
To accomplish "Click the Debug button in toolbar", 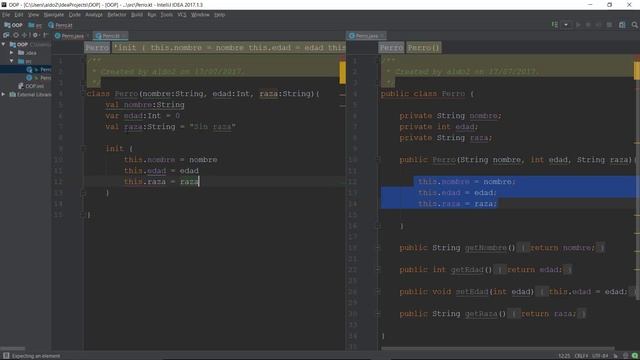I will 588,25.
